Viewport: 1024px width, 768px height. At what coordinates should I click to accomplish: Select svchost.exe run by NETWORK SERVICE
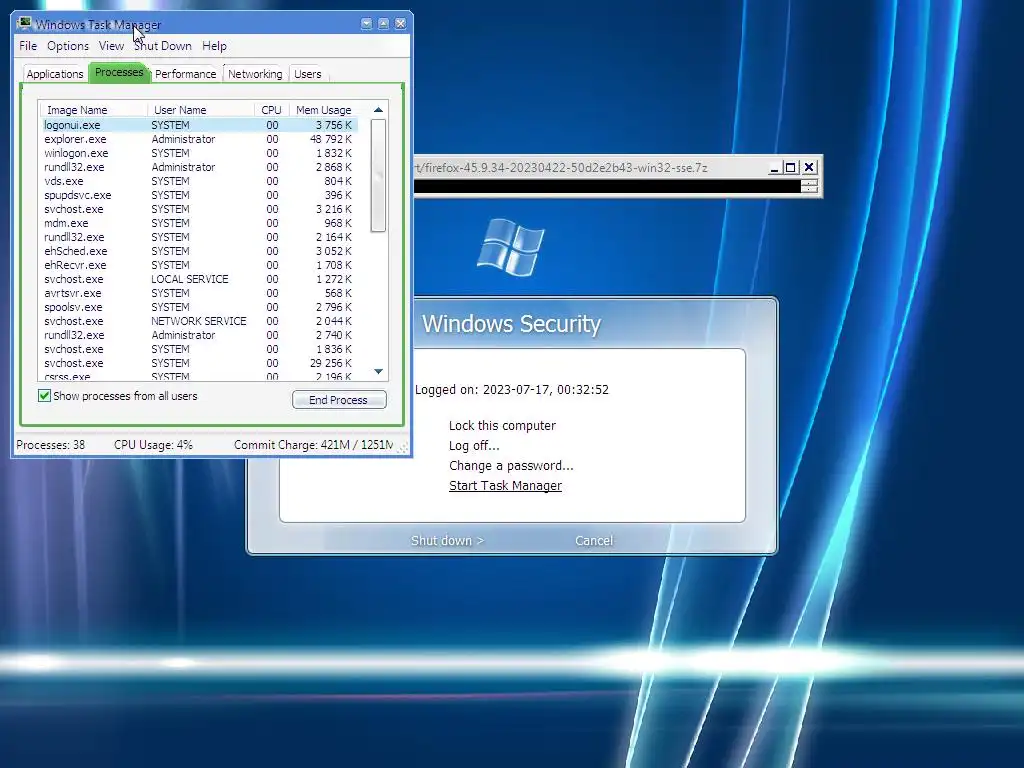pos(199,321)
